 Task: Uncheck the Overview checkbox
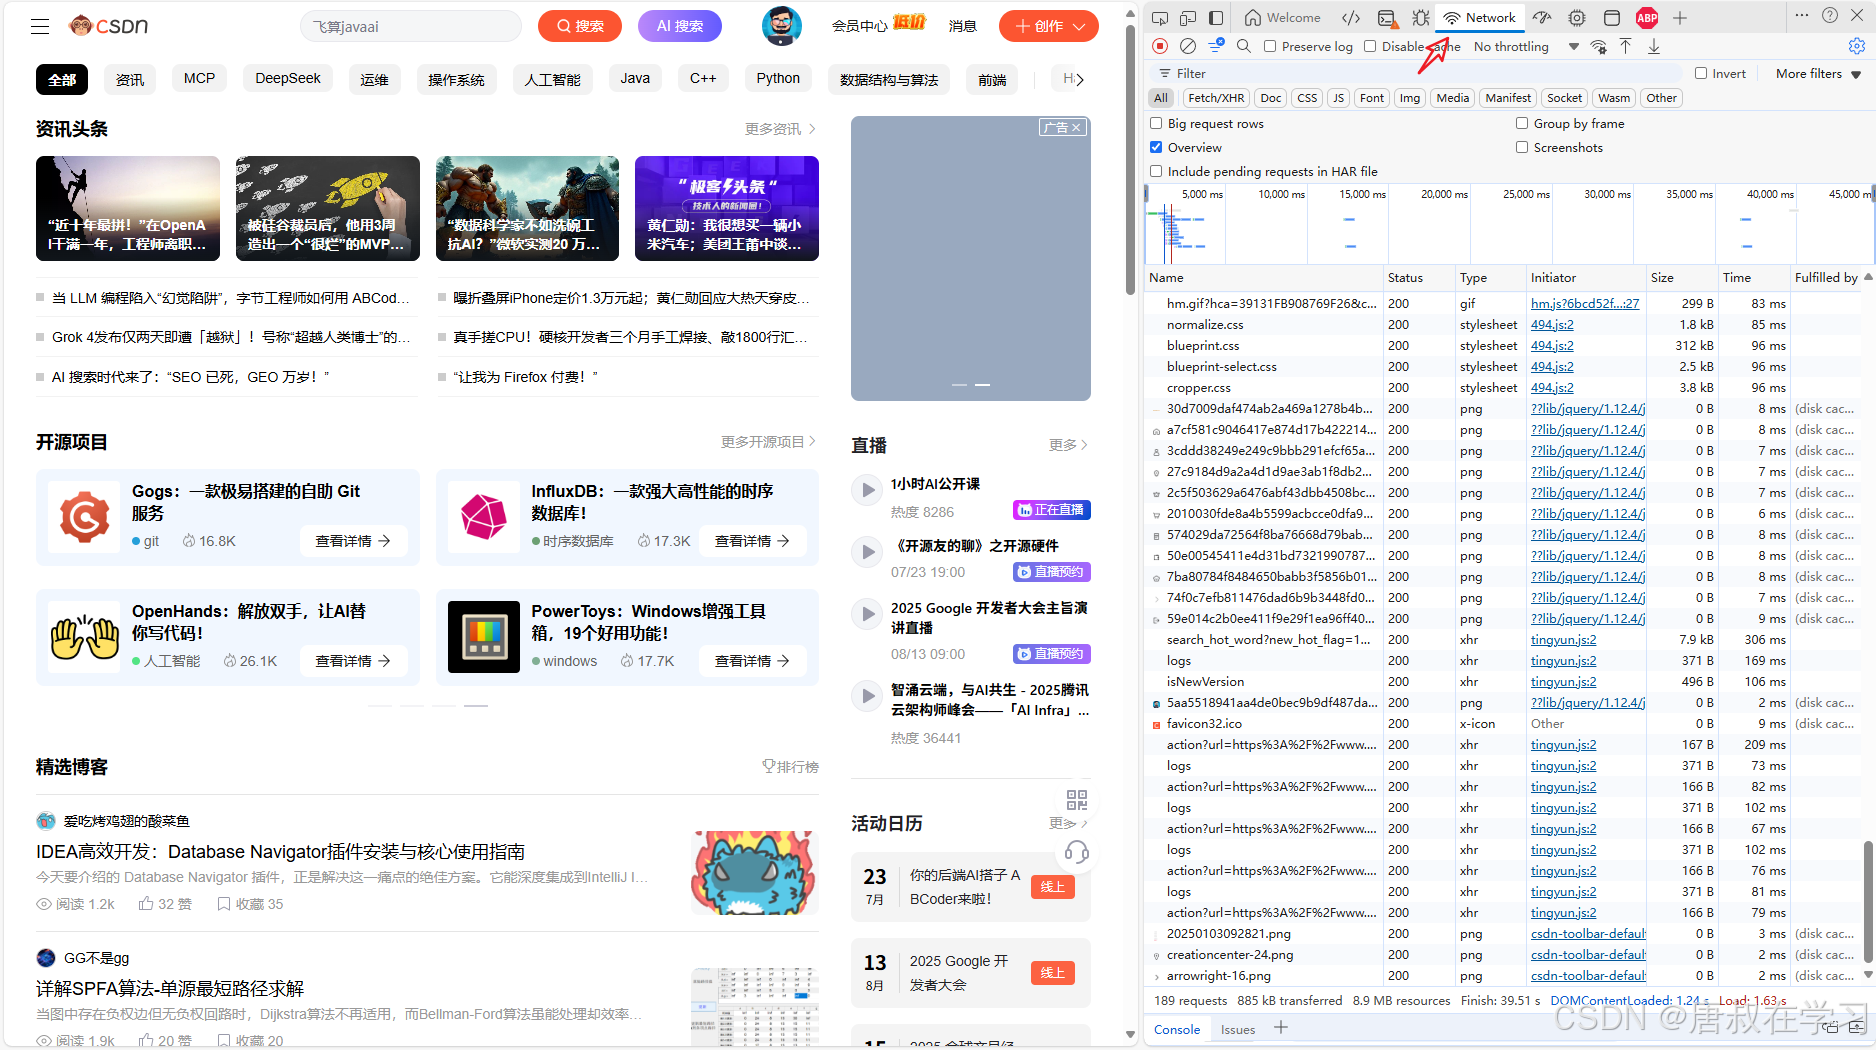(x=1156, y=147)
